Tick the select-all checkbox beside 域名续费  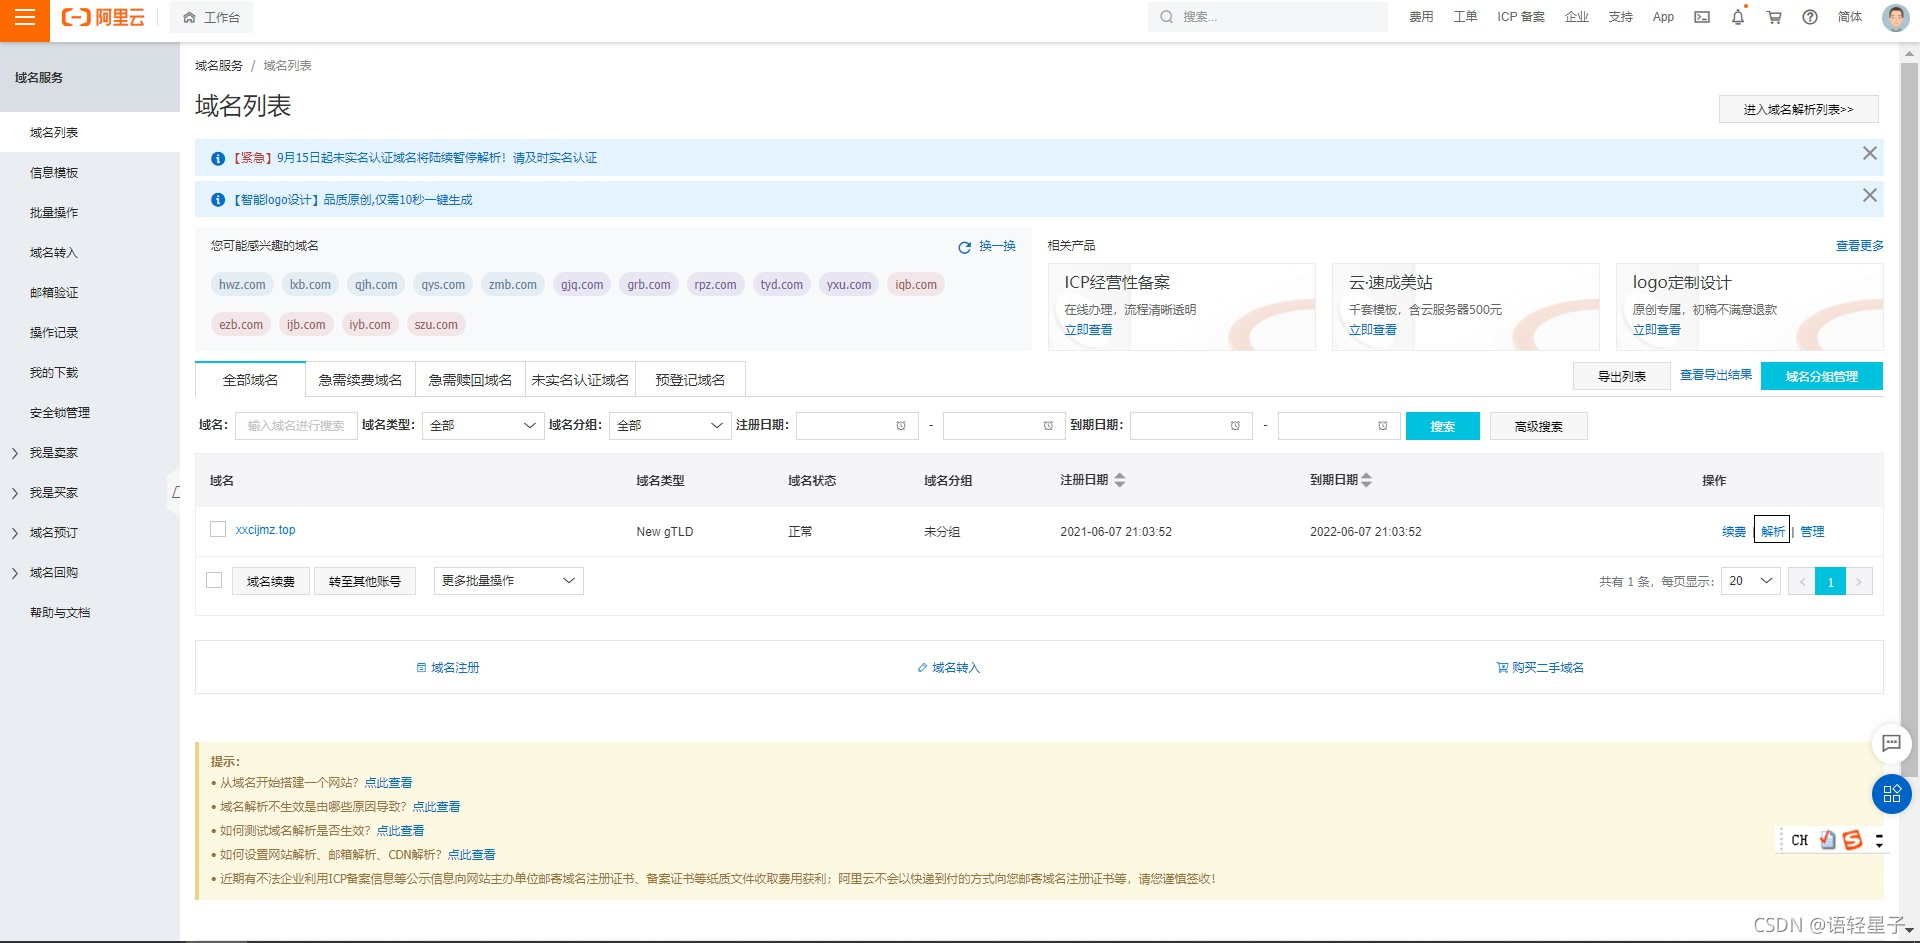click(x=213, y=580)
